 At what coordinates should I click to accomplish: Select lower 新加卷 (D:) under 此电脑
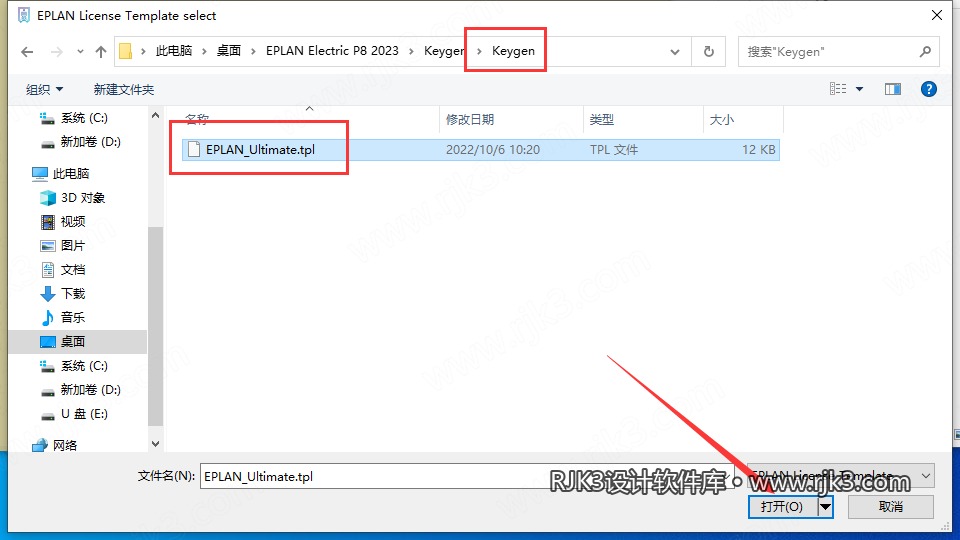point(90,390)
